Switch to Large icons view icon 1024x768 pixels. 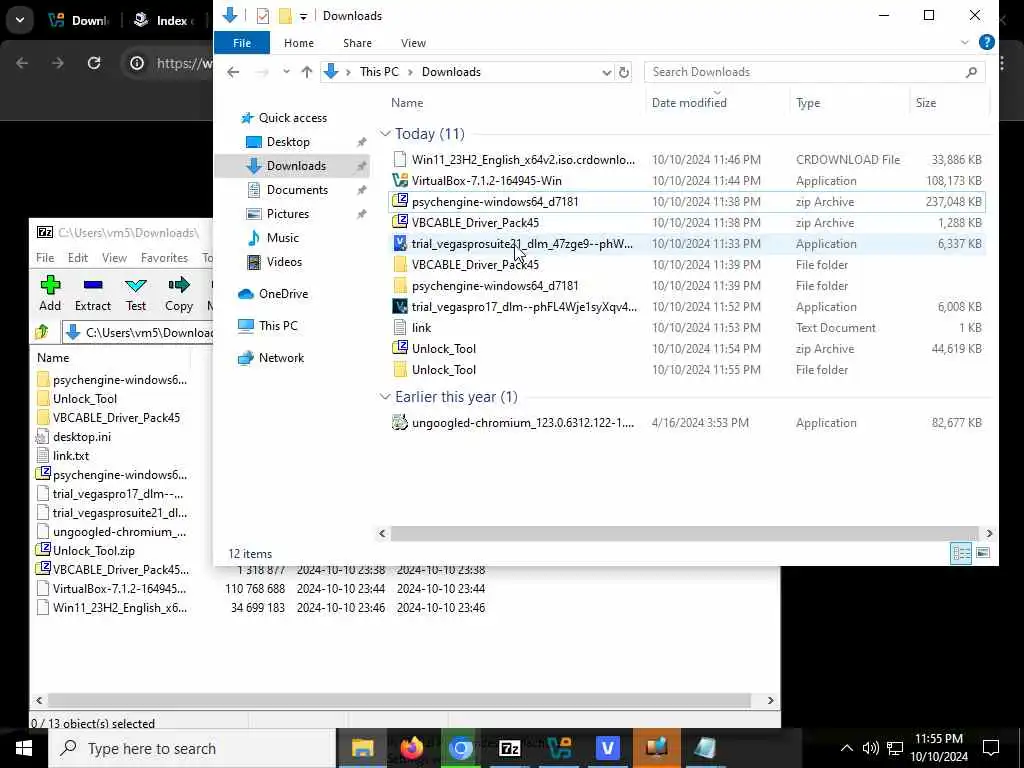tap(982, 553)
